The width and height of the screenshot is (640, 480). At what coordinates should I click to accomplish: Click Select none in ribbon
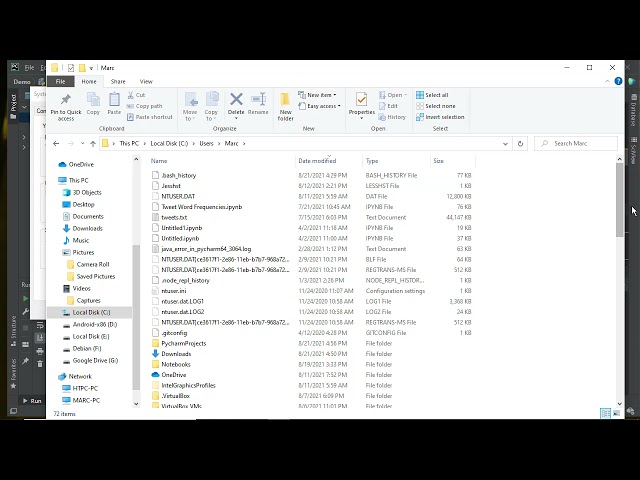[436, 106]
